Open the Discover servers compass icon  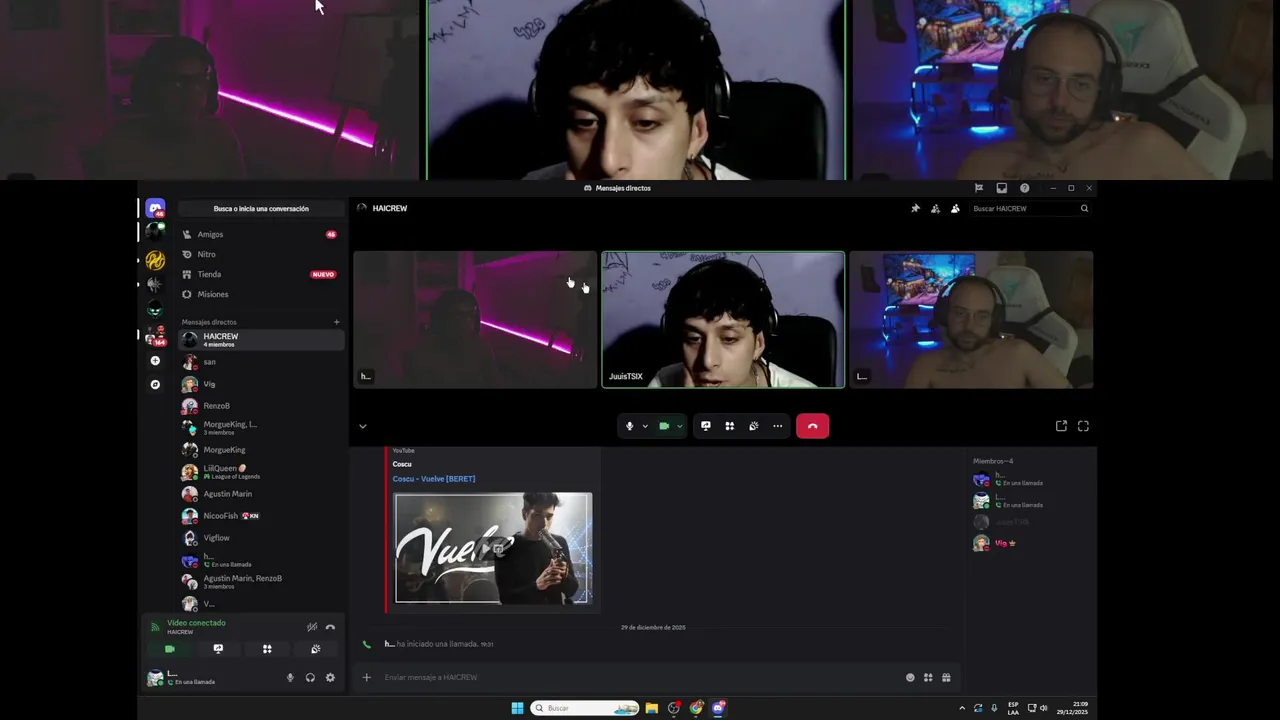[155, 384]
